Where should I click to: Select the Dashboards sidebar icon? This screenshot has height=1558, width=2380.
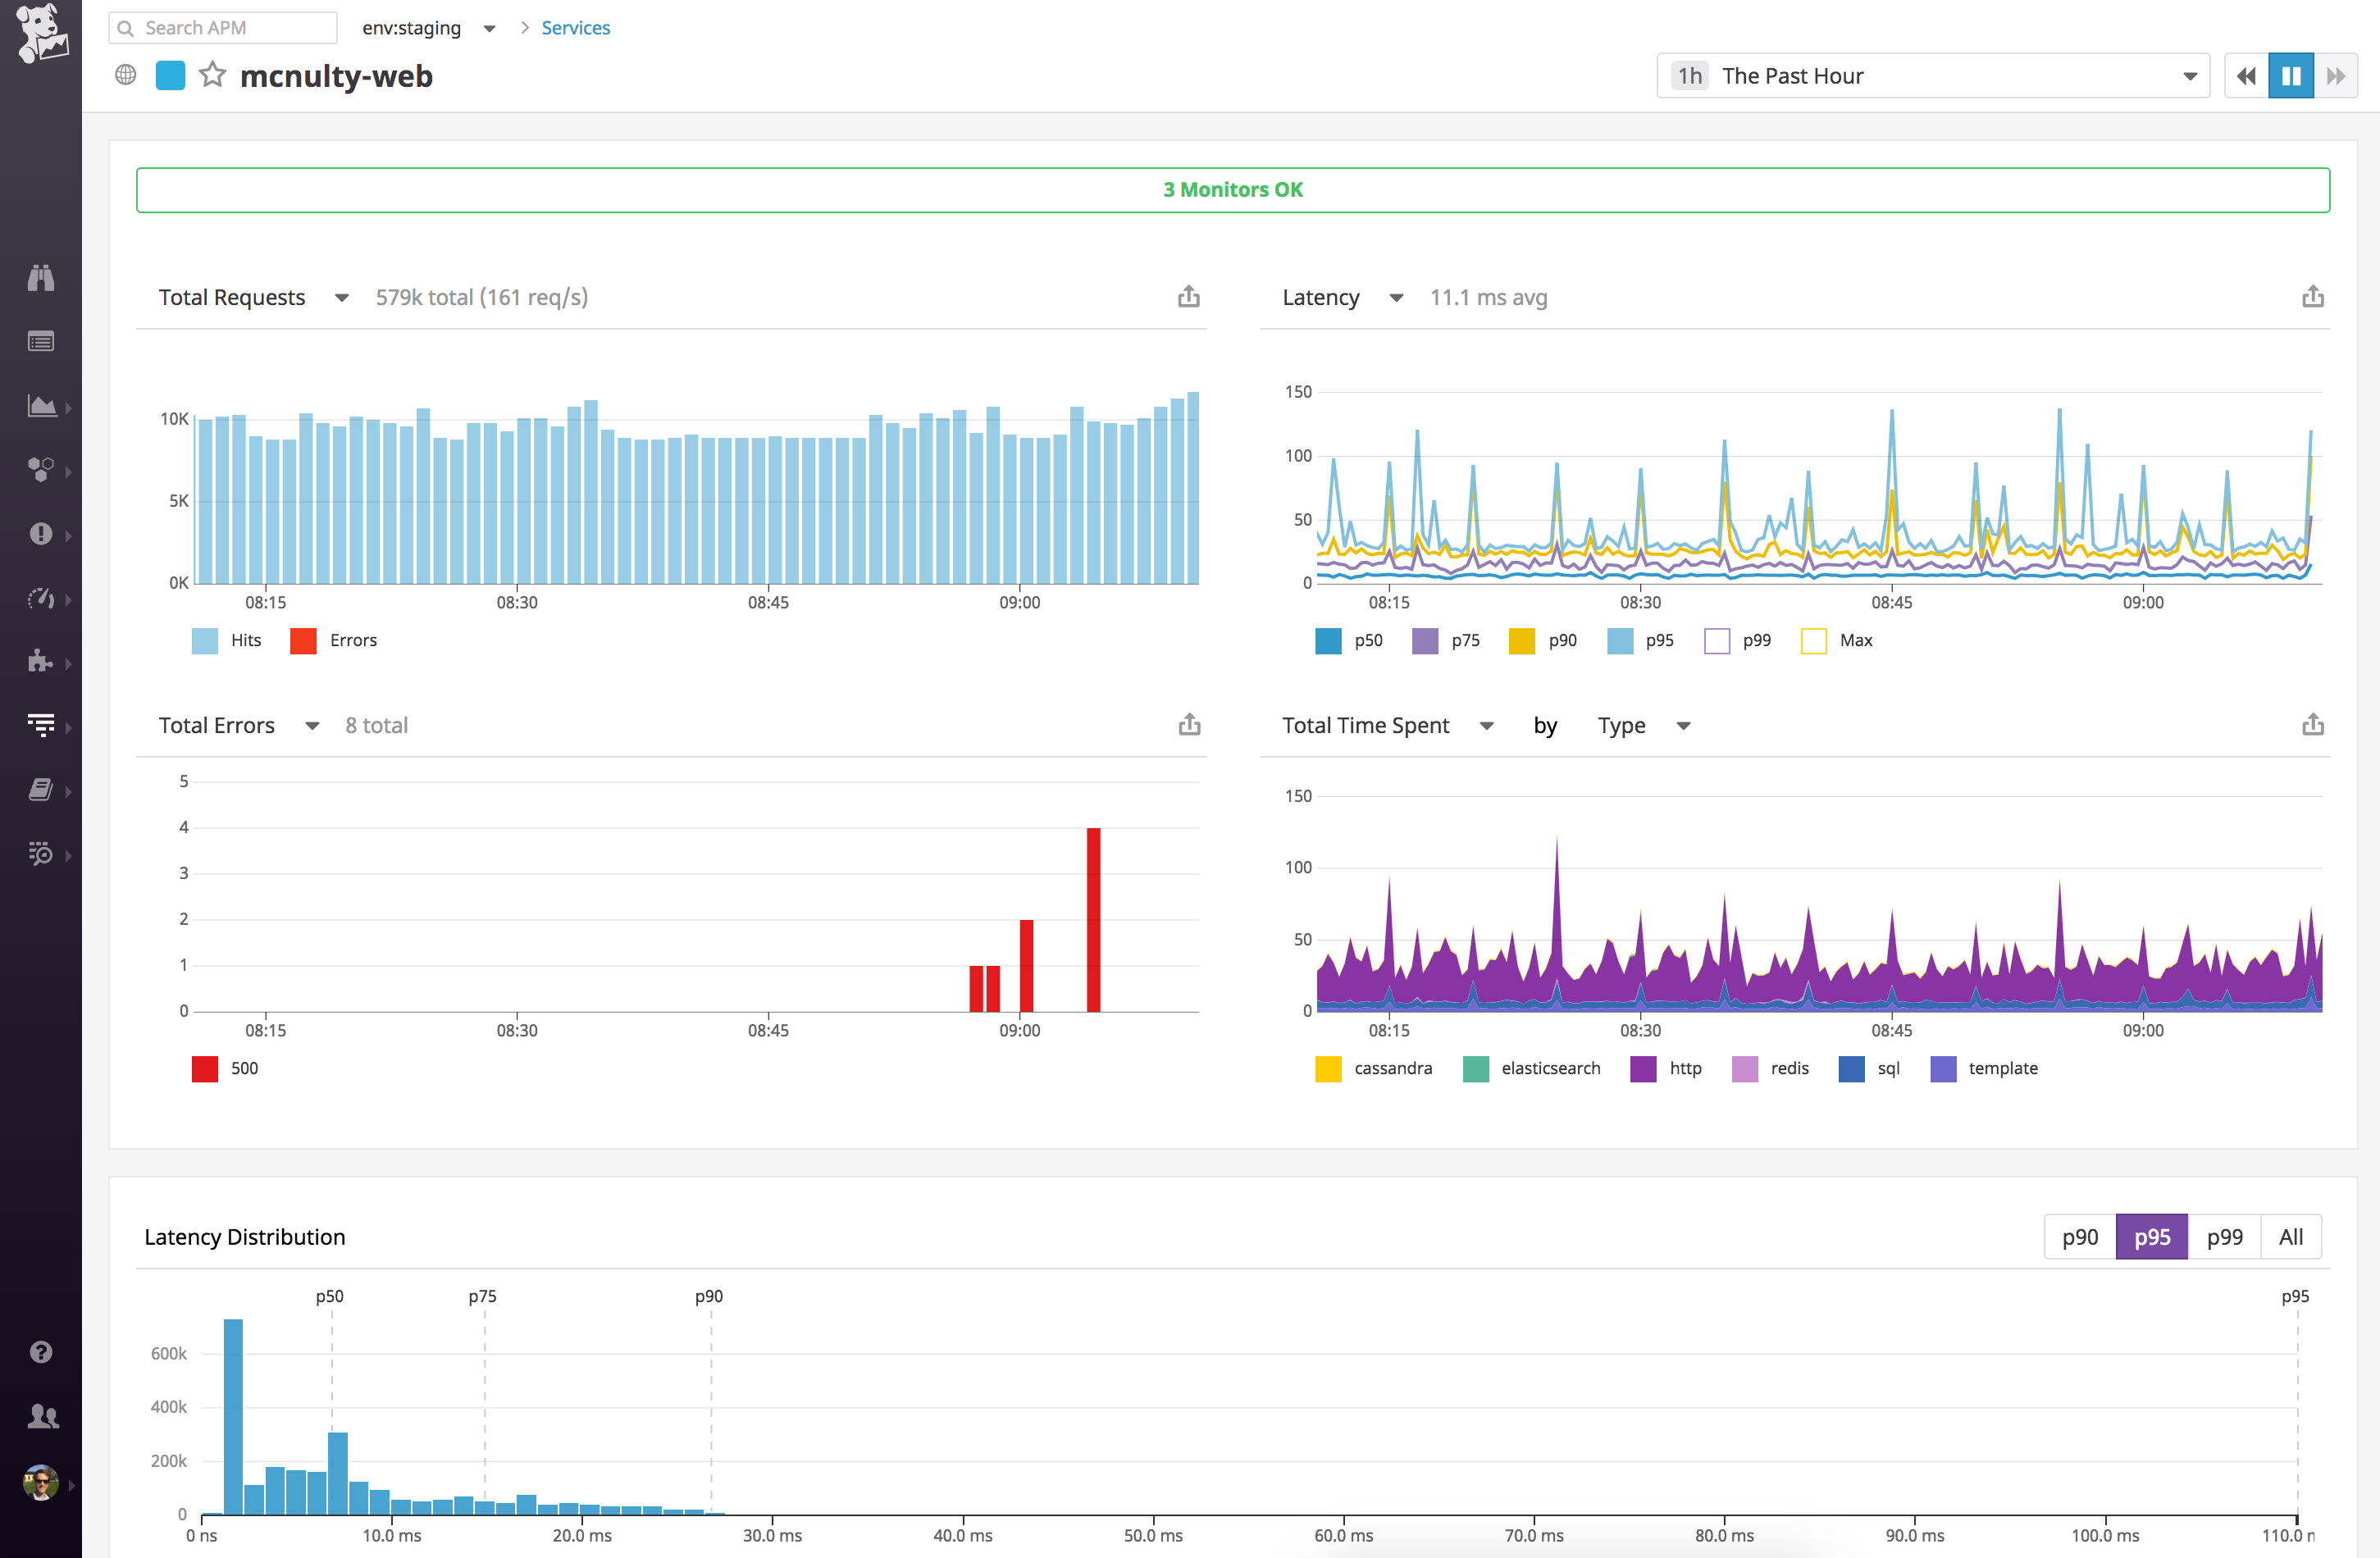40,407
